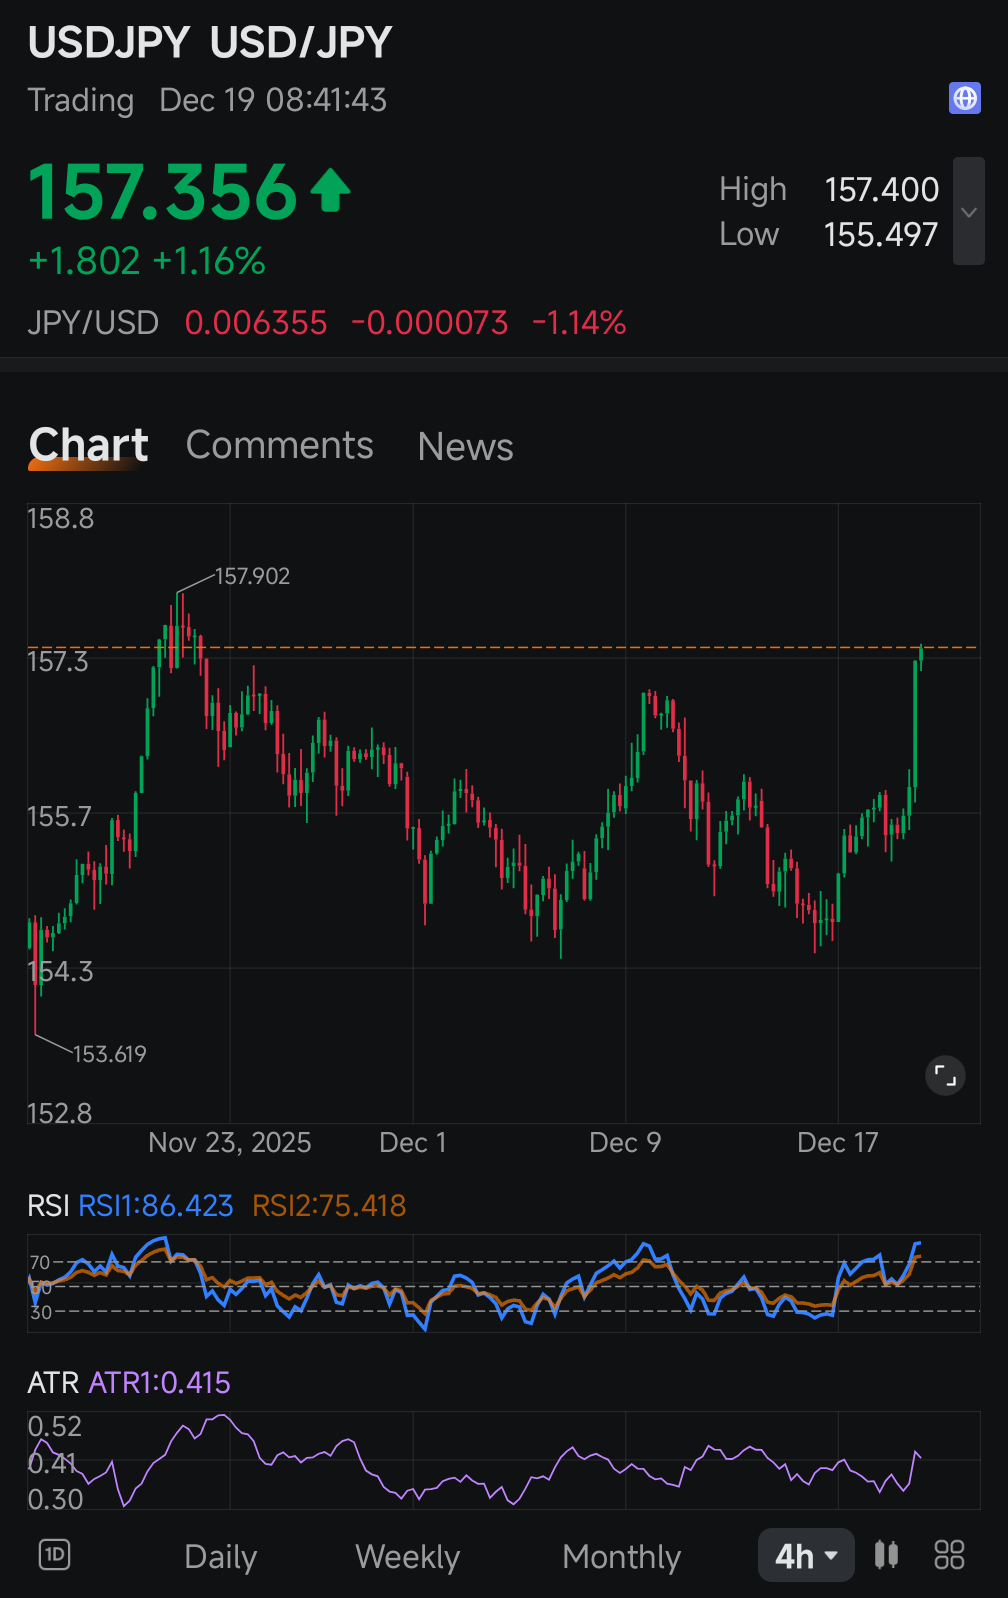Tap the +1.802 +1.16% change
This screenshot has height=1598, width=1008.
147,261
